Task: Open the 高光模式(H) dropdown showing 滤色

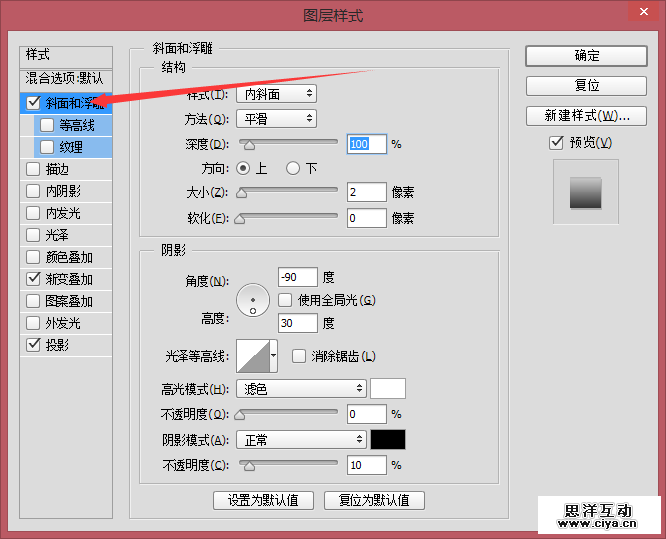Action: point(301,389)
